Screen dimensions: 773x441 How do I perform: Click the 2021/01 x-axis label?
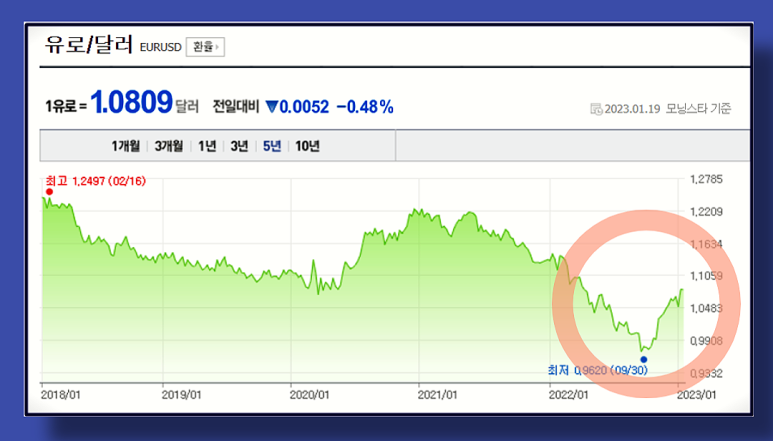click(x=437, y=395)
